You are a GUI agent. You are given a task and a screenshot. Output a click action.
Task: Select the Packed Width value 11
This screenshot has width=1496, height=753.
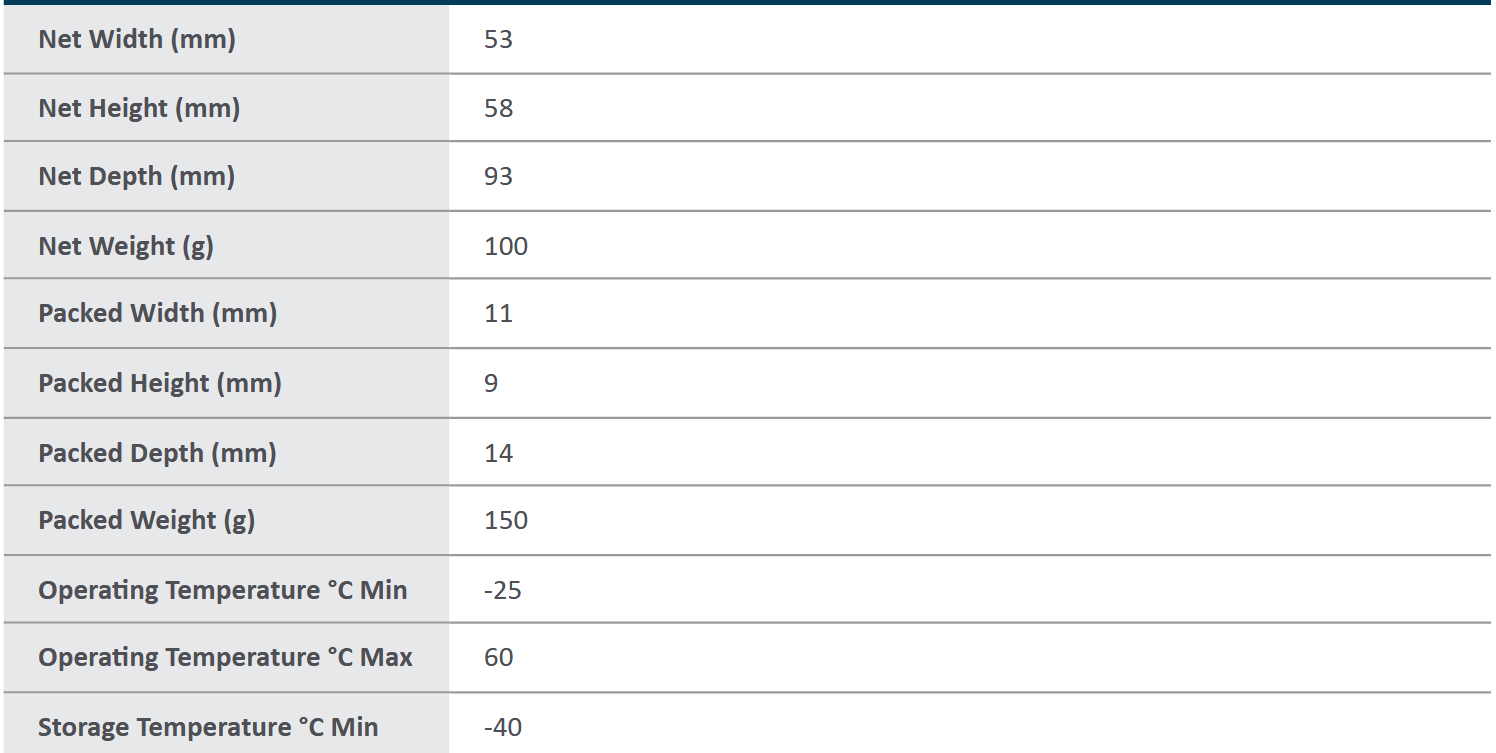tap(498, 313)
